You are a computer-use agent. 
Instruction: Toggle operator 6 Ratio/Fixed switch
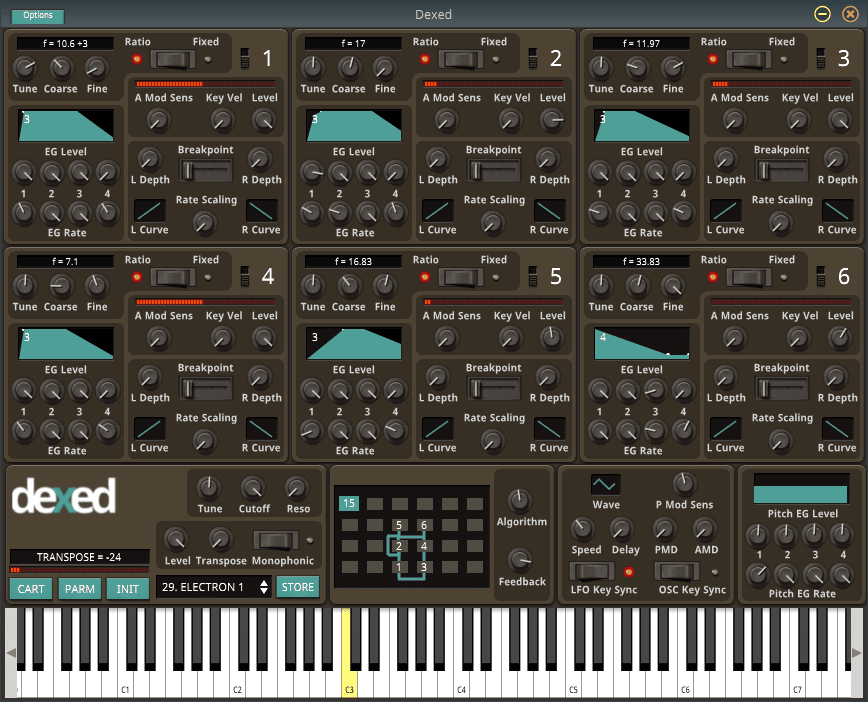click(748, 277)
